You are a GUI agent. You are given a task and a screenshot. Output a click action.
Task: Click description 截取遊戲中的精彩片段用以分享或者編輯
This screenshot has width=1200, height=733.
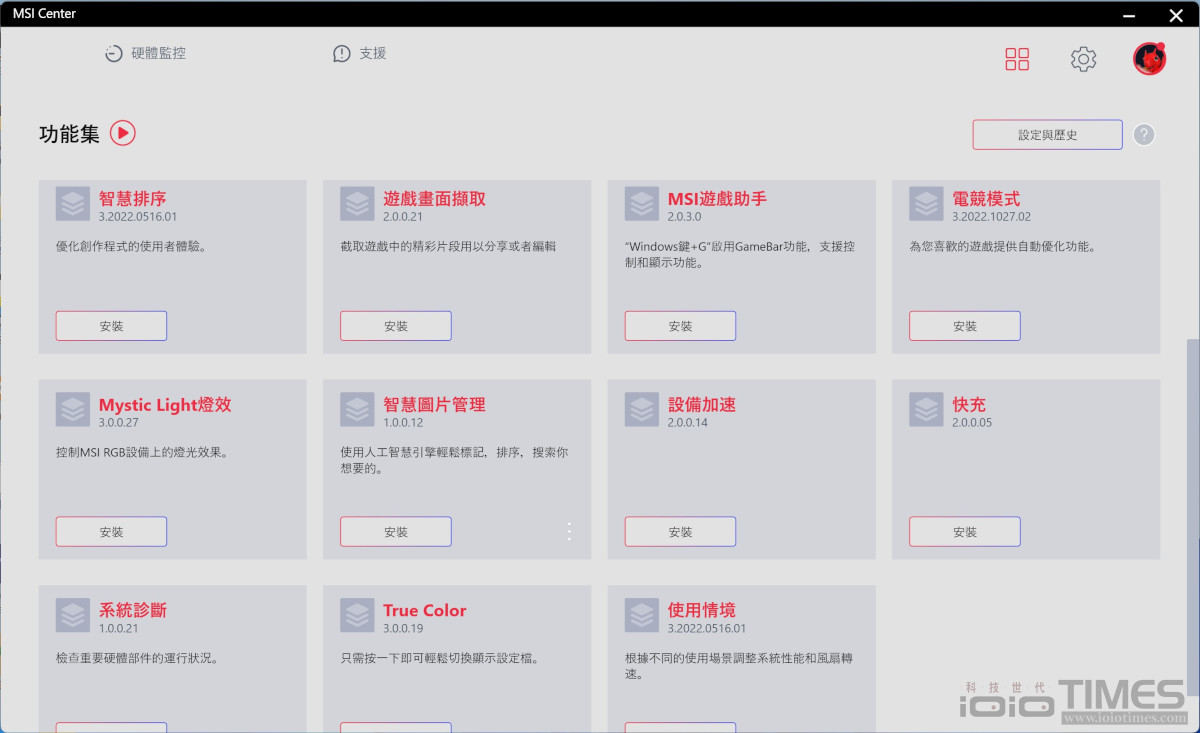(x=448, y=246)
